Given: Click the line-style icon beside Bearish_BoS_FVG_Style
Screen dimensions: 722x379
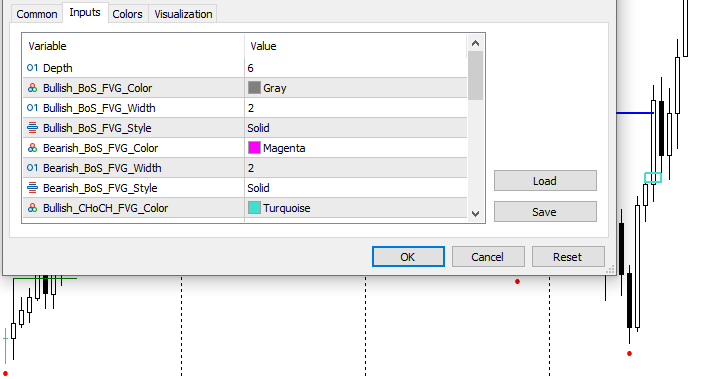Looking at the screenshot, I should [x=32, y=188].
